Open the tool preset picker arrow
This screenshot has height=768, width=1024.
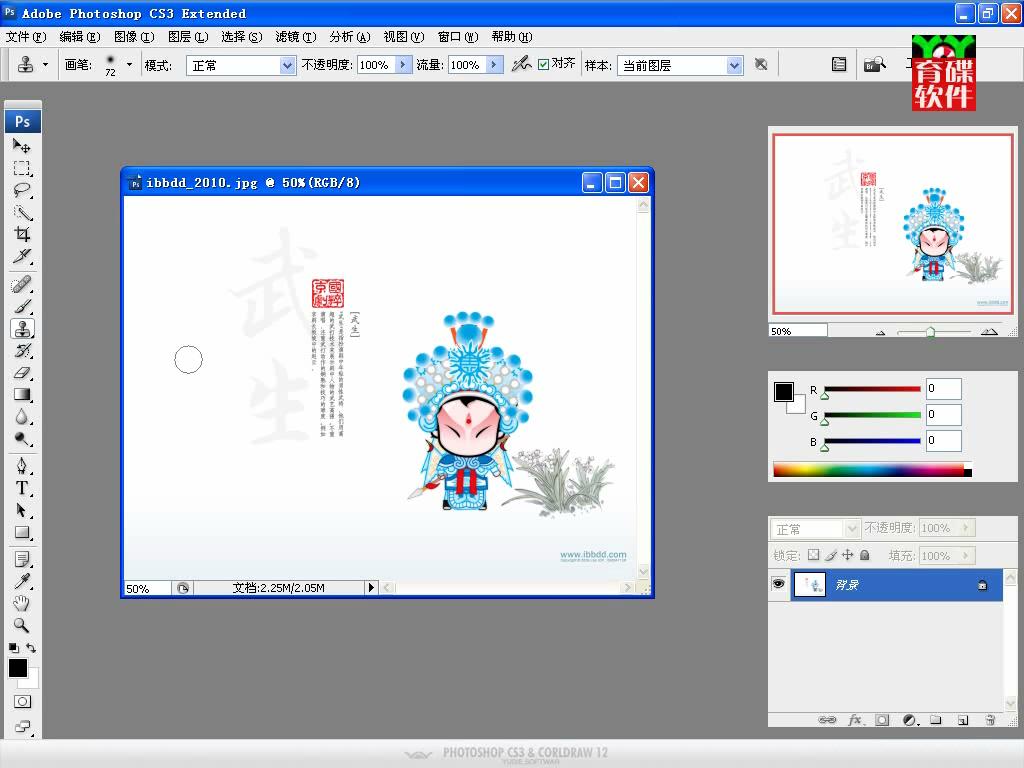click(x=45, y=64)
